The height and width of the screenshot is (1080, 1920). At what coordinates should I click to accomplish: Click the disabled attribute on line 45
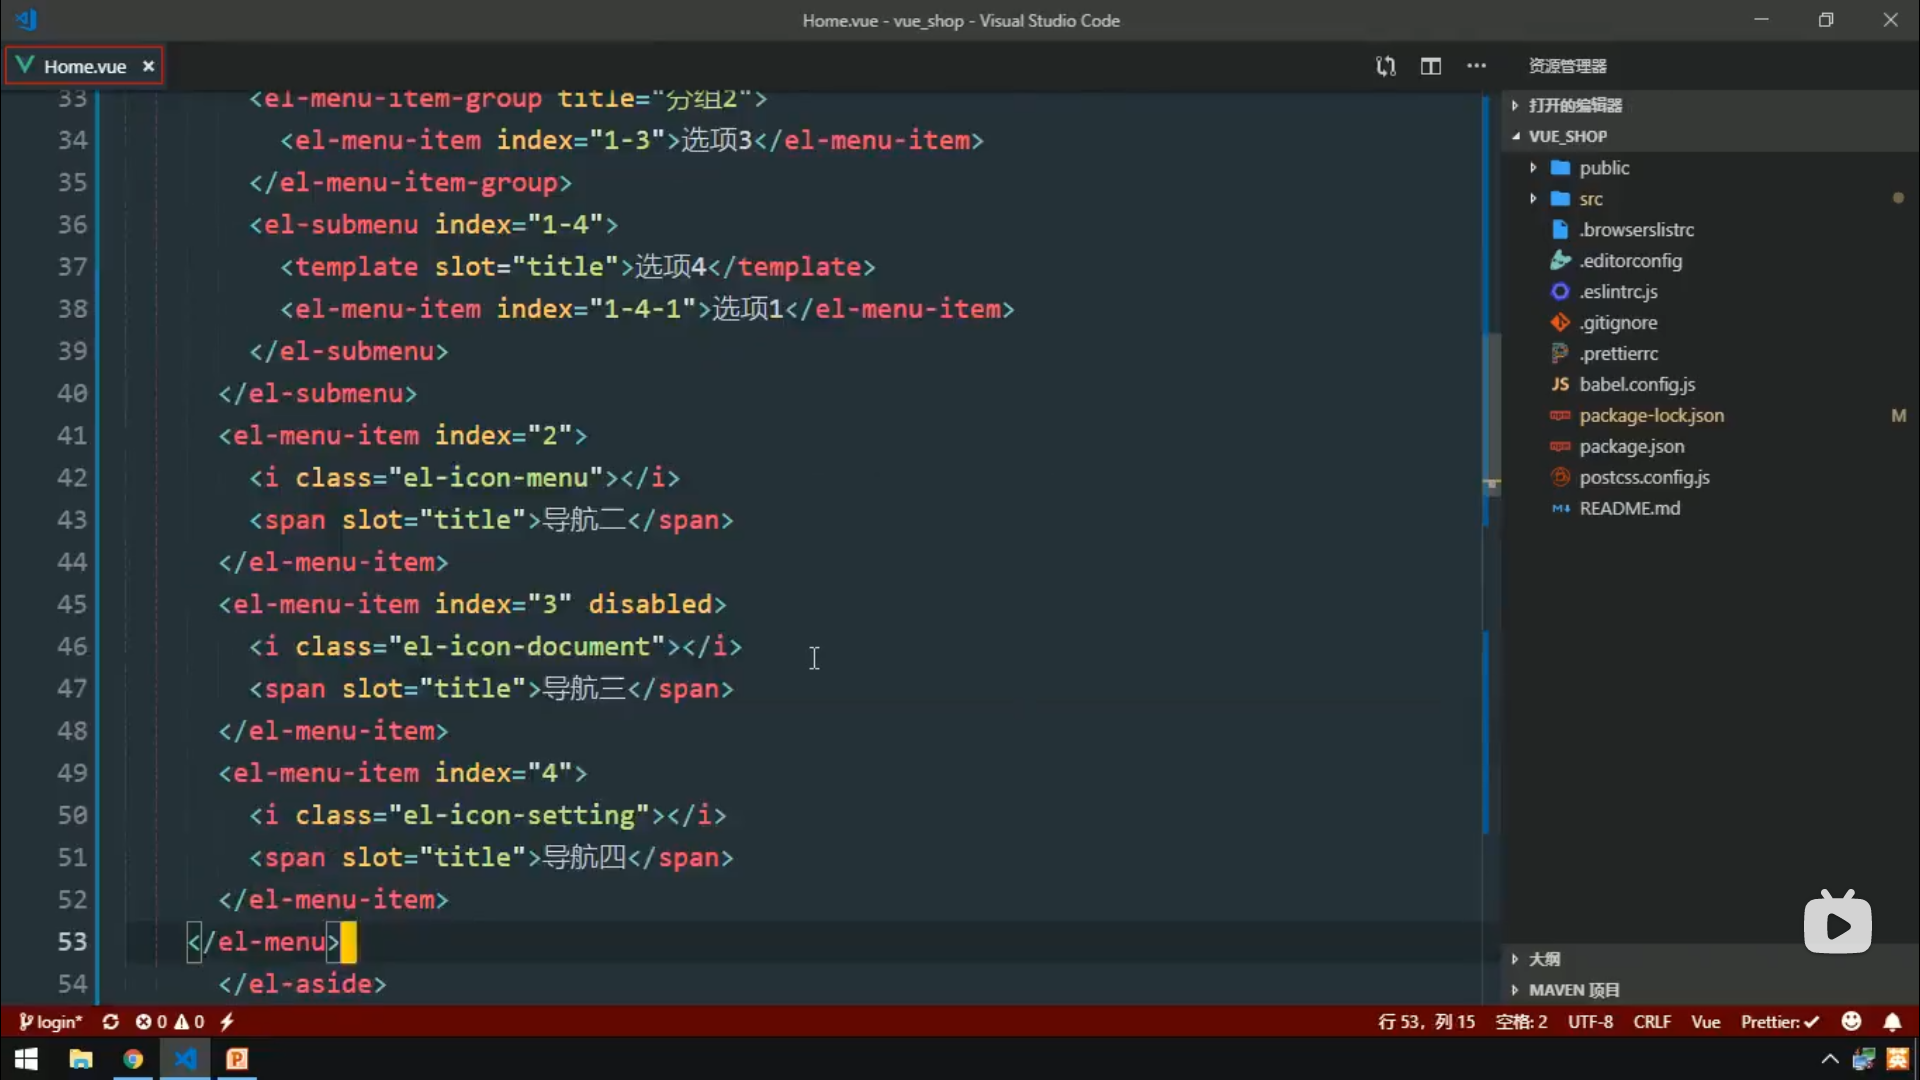[x=650, y=604]
